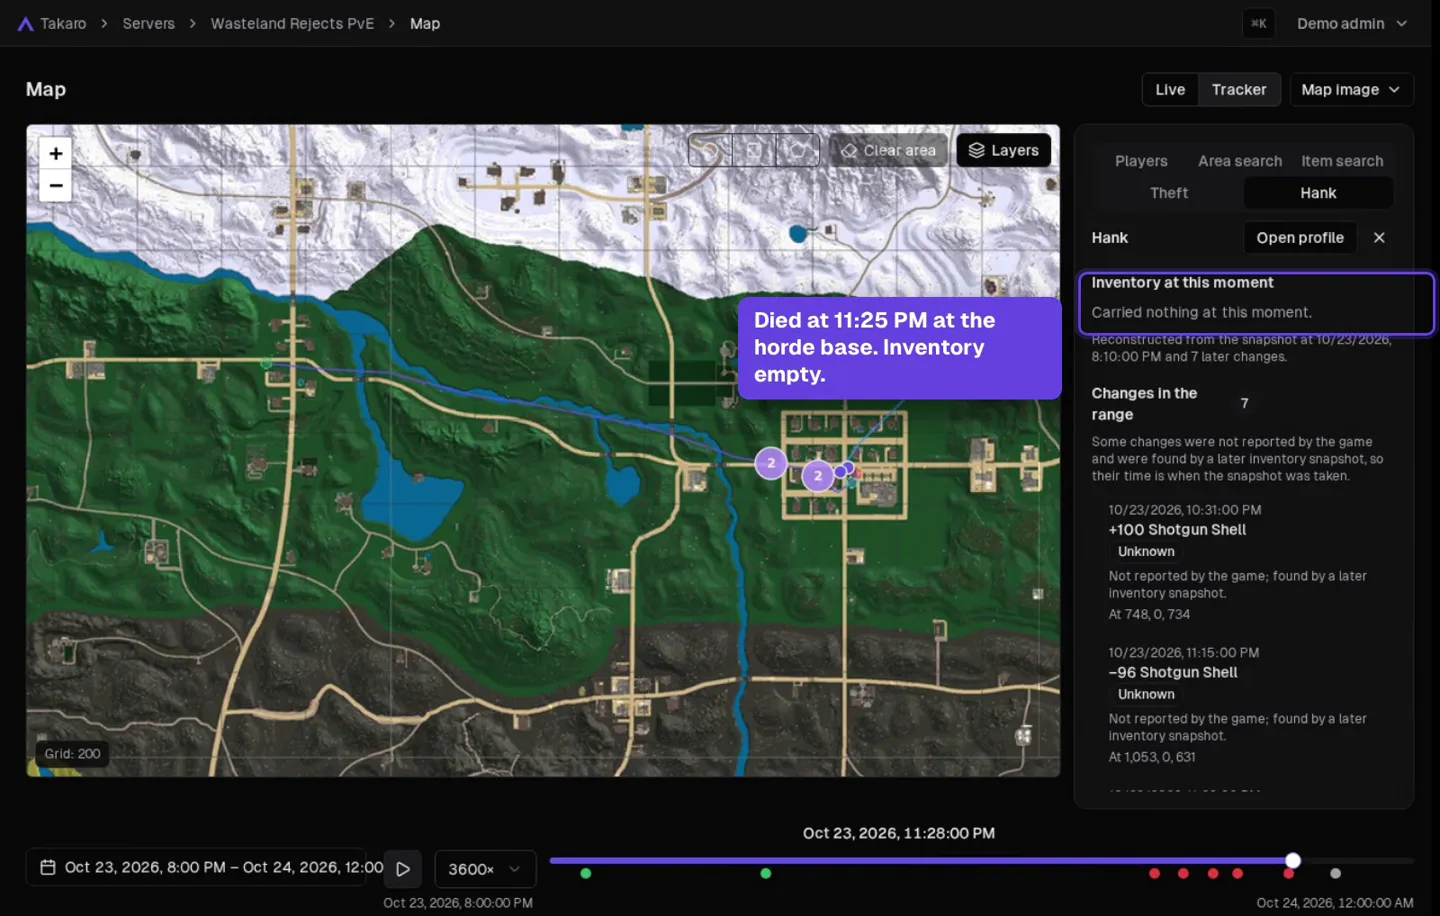Close the Hank panel with the X

coord(1379,238)
